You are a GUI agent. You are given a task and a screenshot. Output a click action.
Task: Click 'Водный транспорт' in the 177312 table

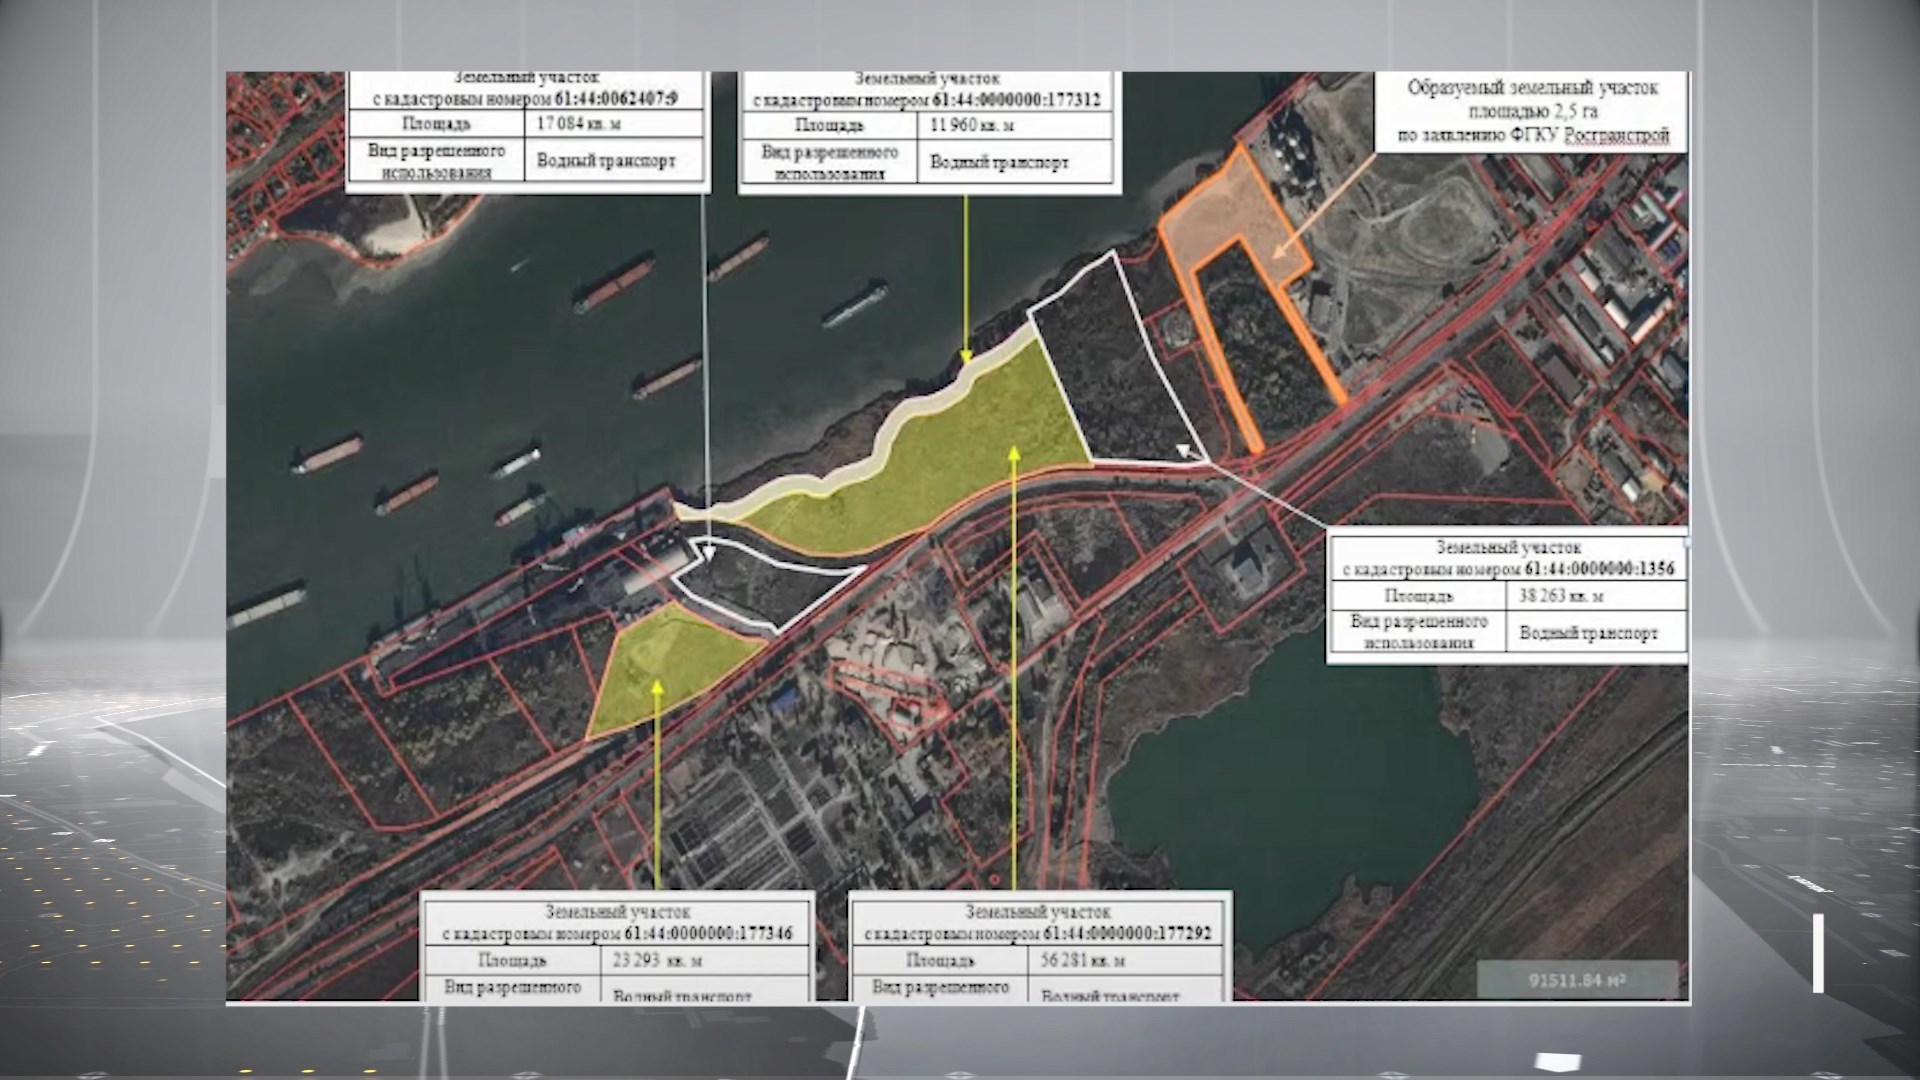pyautogui.click(x=1015, y=162)
